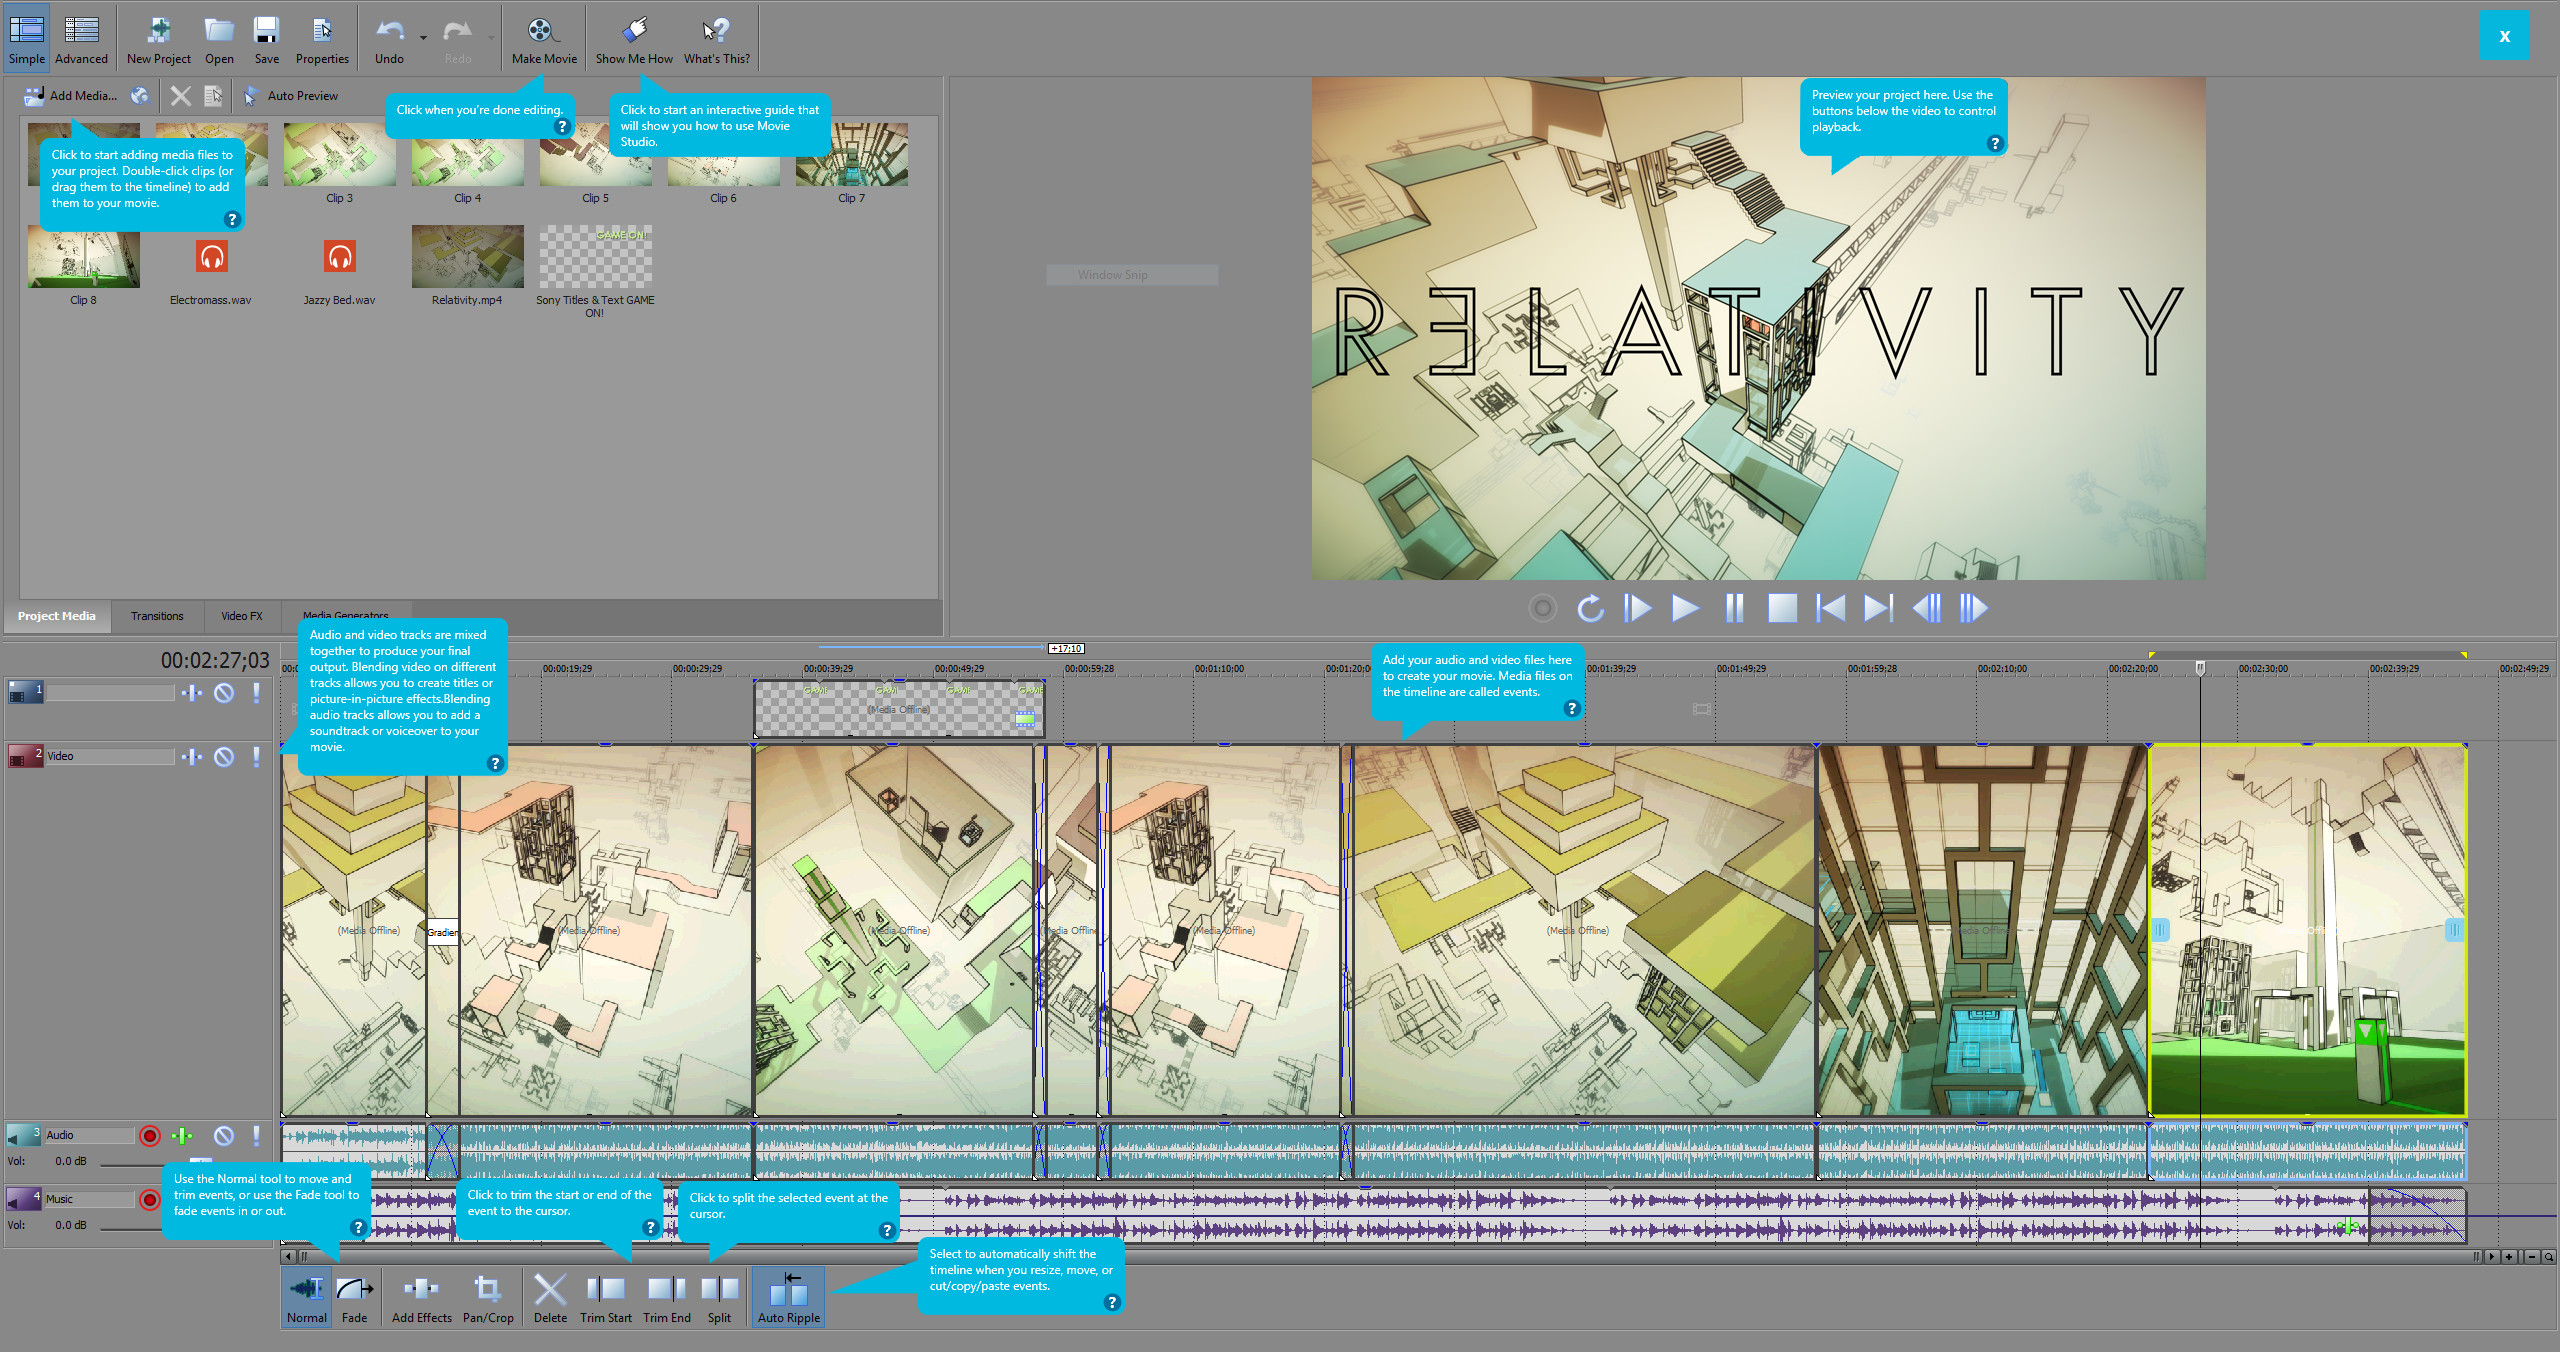The height and width of the screenshot is (1352, 2560).
Task: Click the Add Media button
Action: (x=75, y=95)
